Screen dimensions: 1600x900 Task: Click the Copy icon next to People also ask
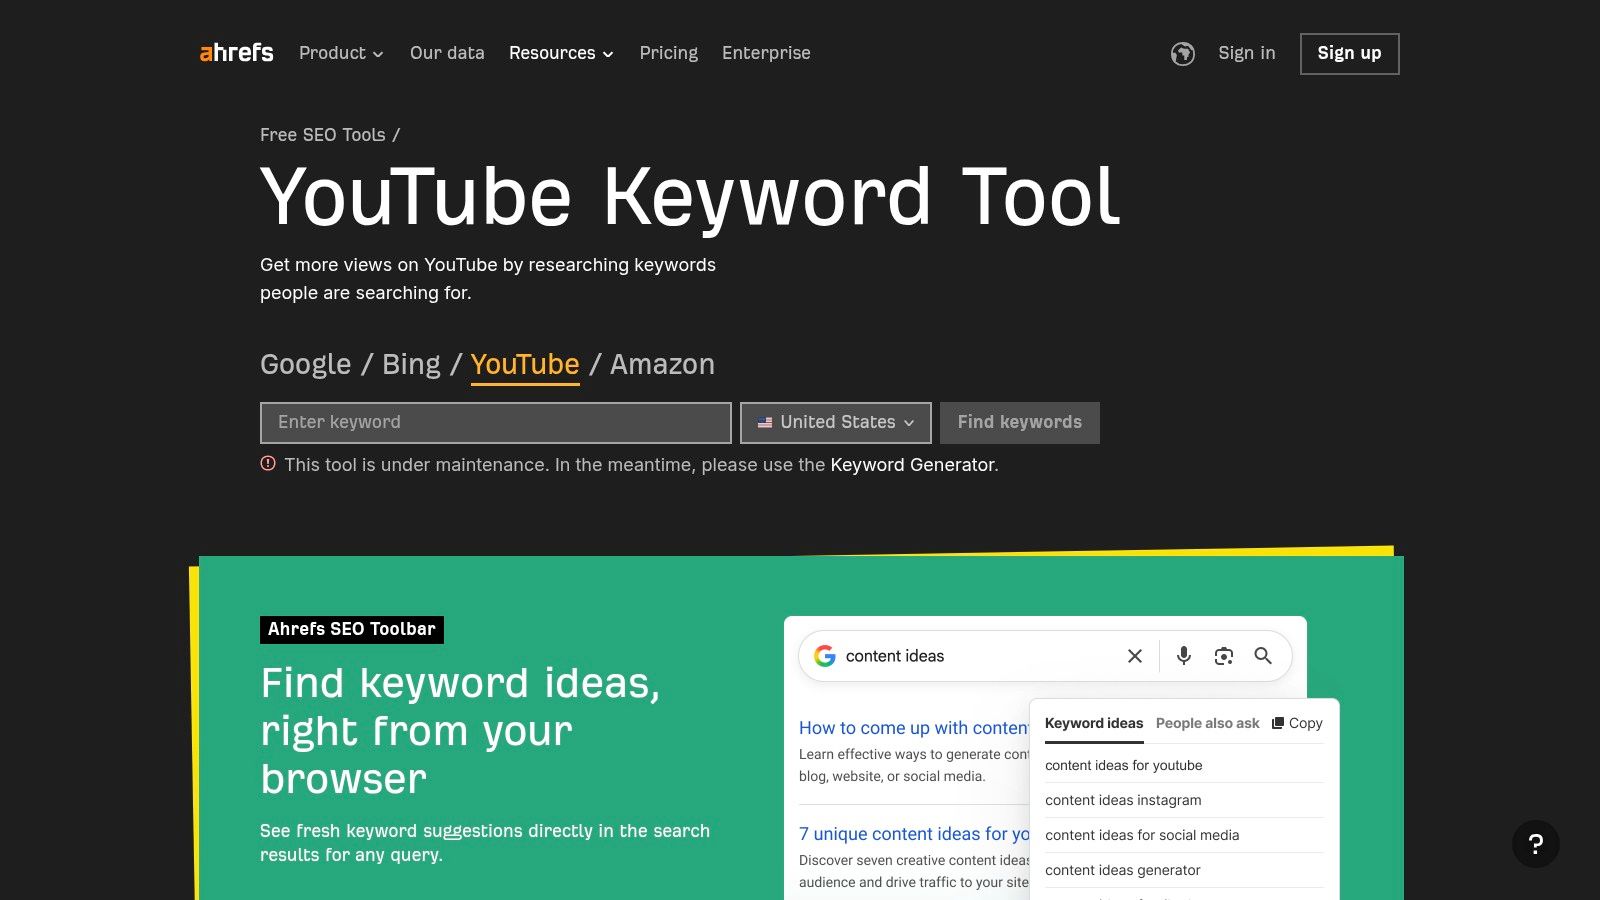click(x=1296, y=722)
